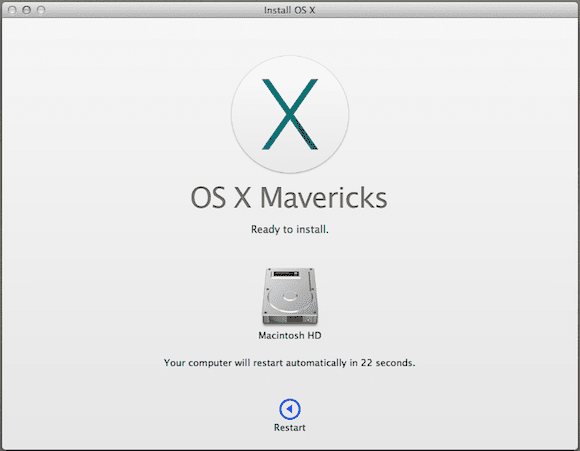
Task: Click the Ready to install message
Action: 290,229
